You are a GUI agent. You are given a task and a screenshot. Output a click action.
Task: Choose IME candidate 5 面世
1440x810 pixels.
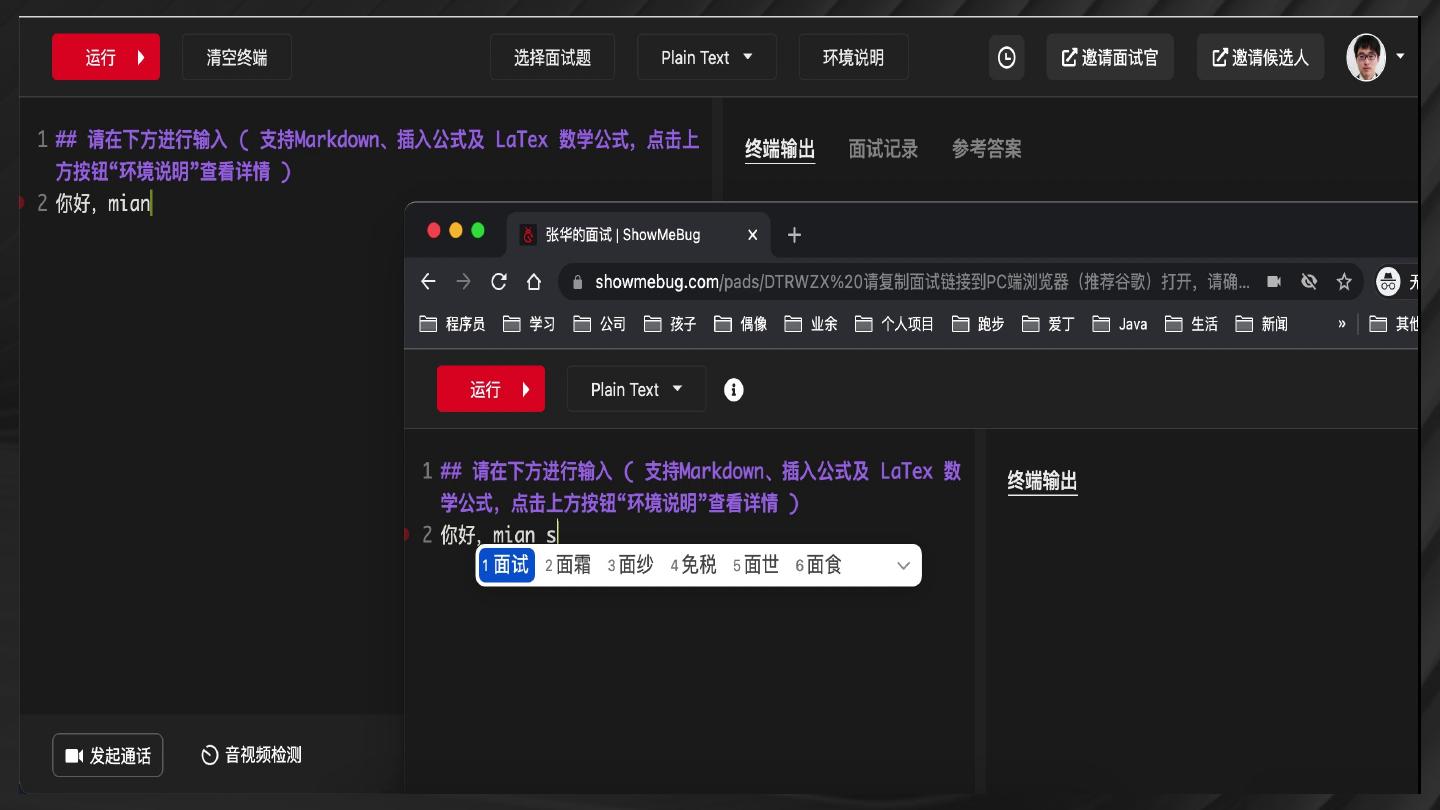pos(756,565)
